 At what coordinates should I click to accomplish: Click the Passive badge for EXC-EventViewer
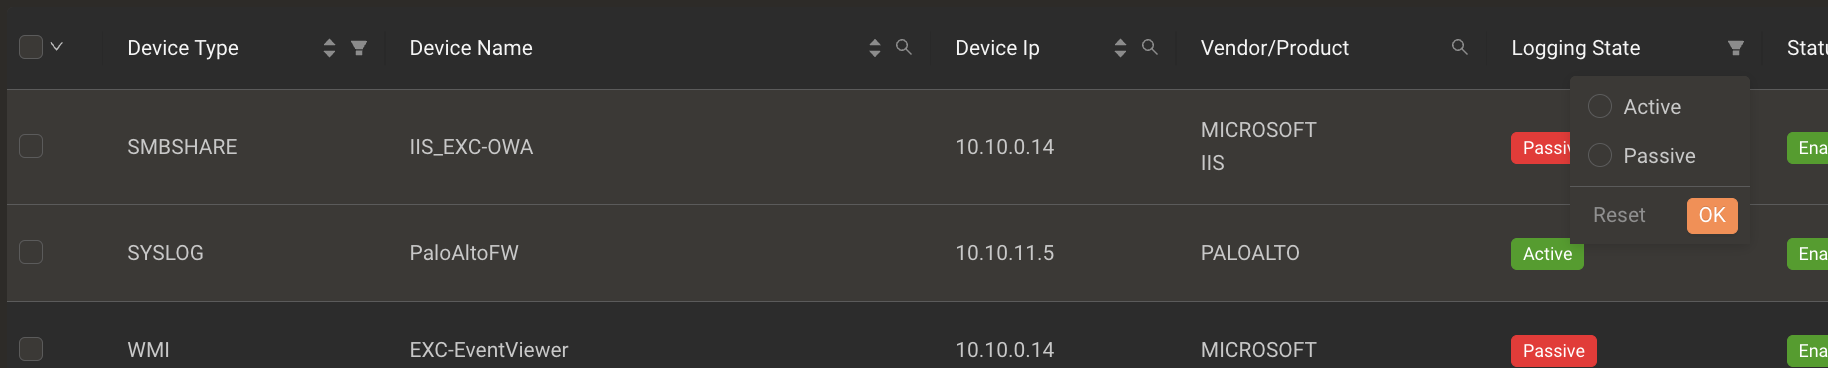pos(1553,351)
